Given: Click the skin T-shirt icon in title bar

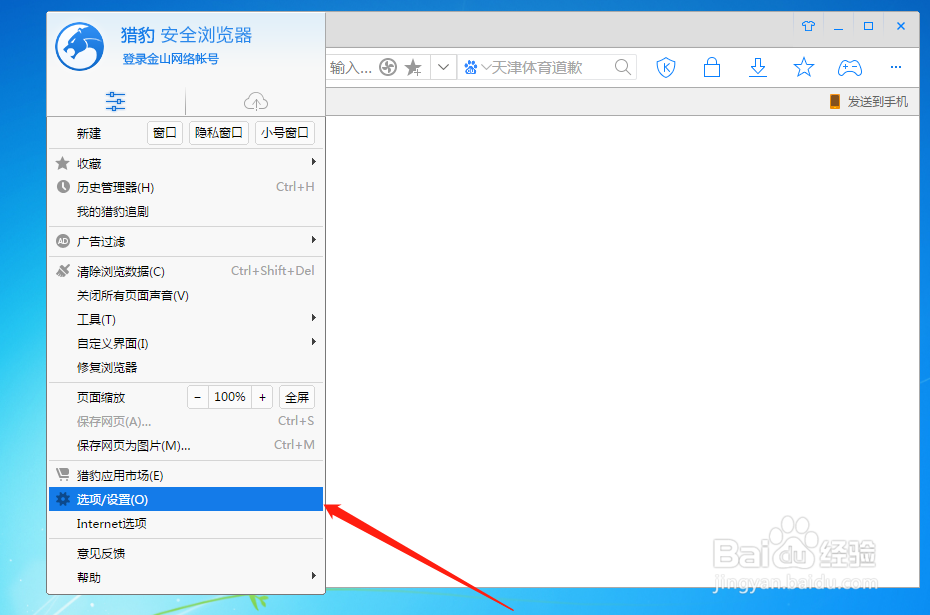Looking at the screenshot, I should [808, 26].
